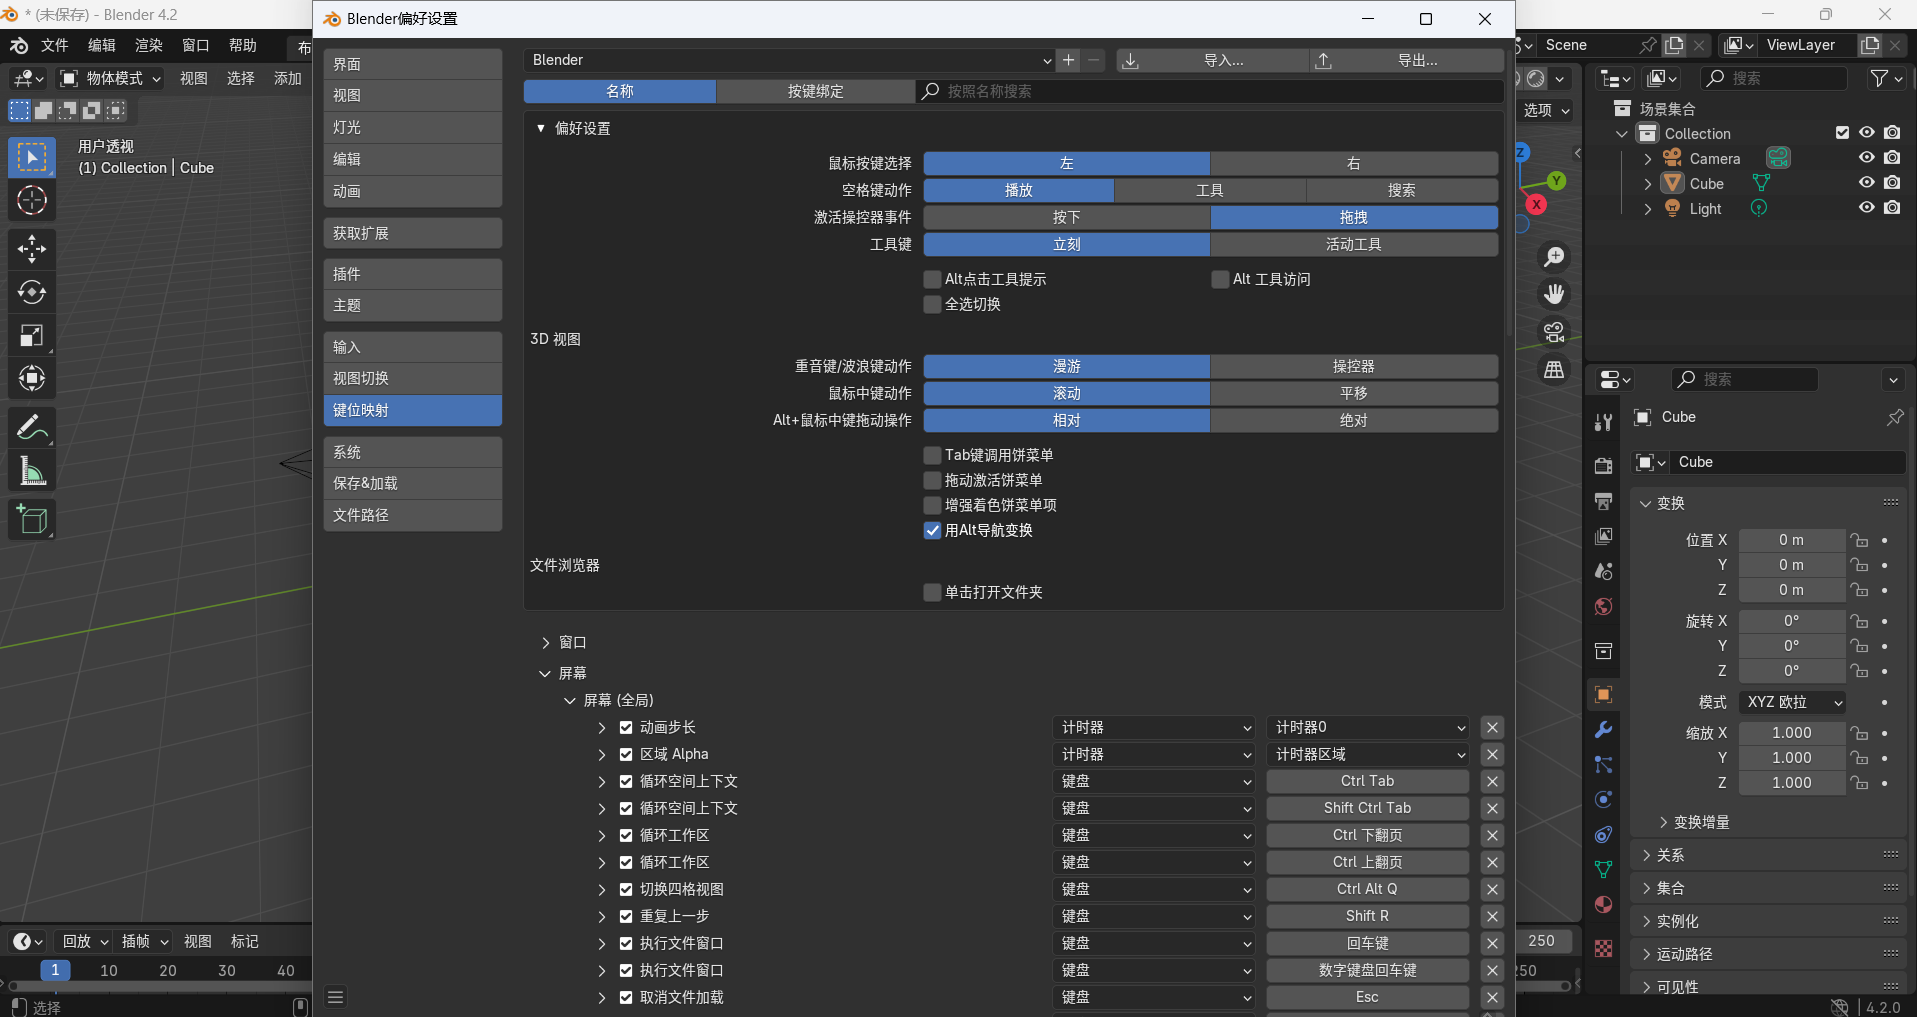
Task: Open the Tool properties tab icon
Action: pyautogui.click(x=1603, y=422)
